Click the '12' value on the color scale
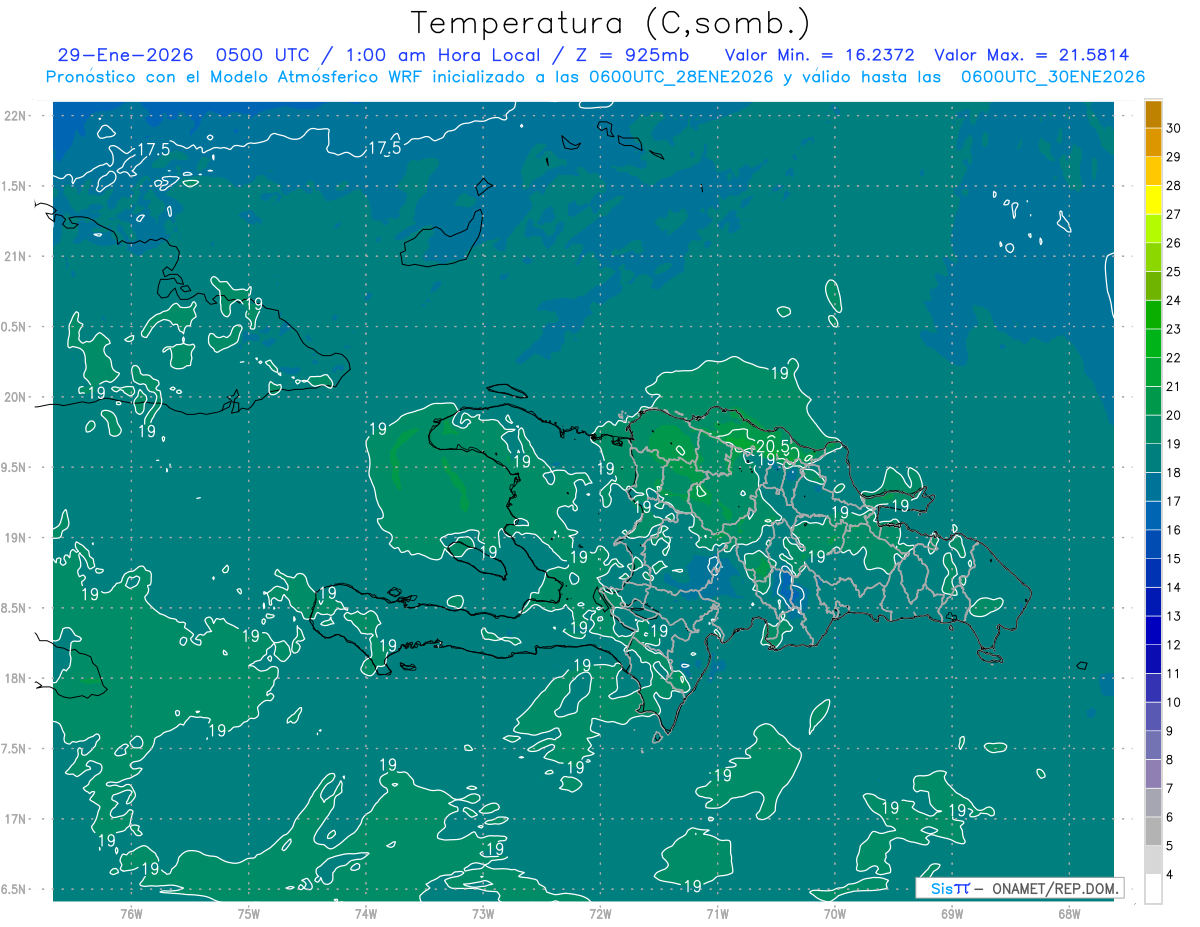The width and height of the screenshot is (1200, 927). click(1174, 645)
